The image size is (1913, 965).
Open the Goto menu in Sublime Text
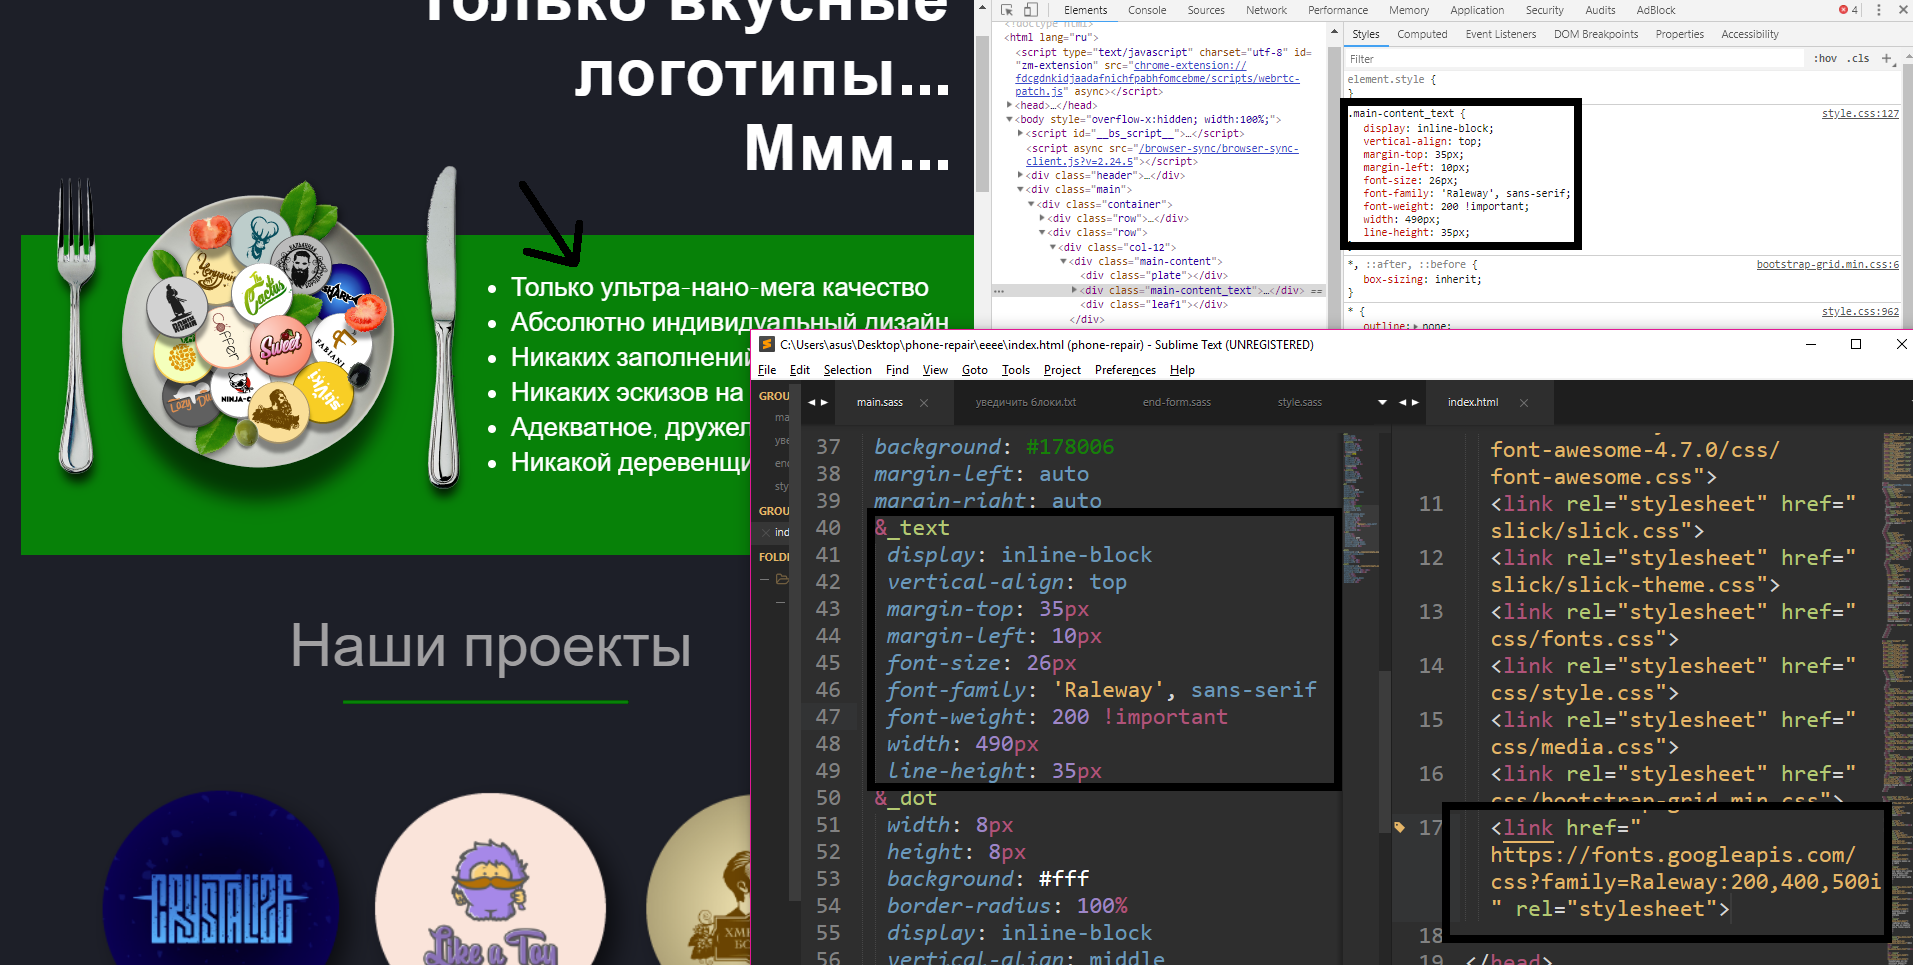click(974, 370)
